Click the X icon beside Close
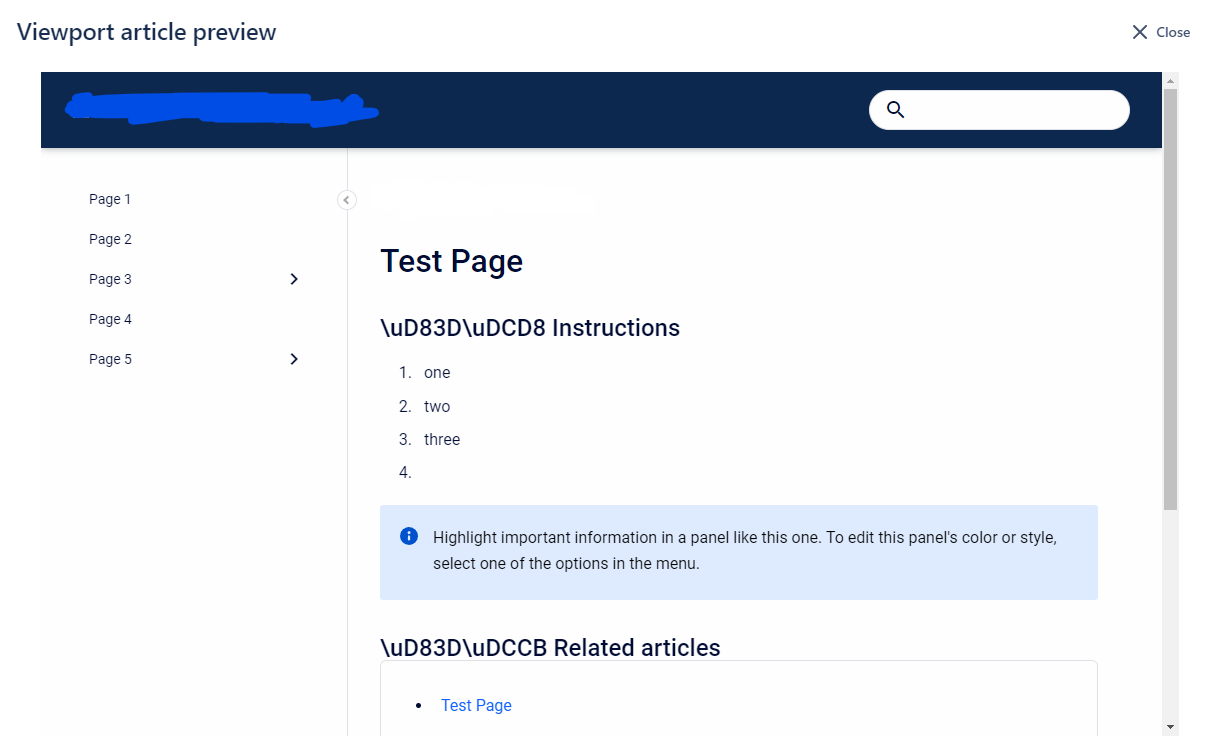This screenshot has height=737, width=1210. [1138, 31]
